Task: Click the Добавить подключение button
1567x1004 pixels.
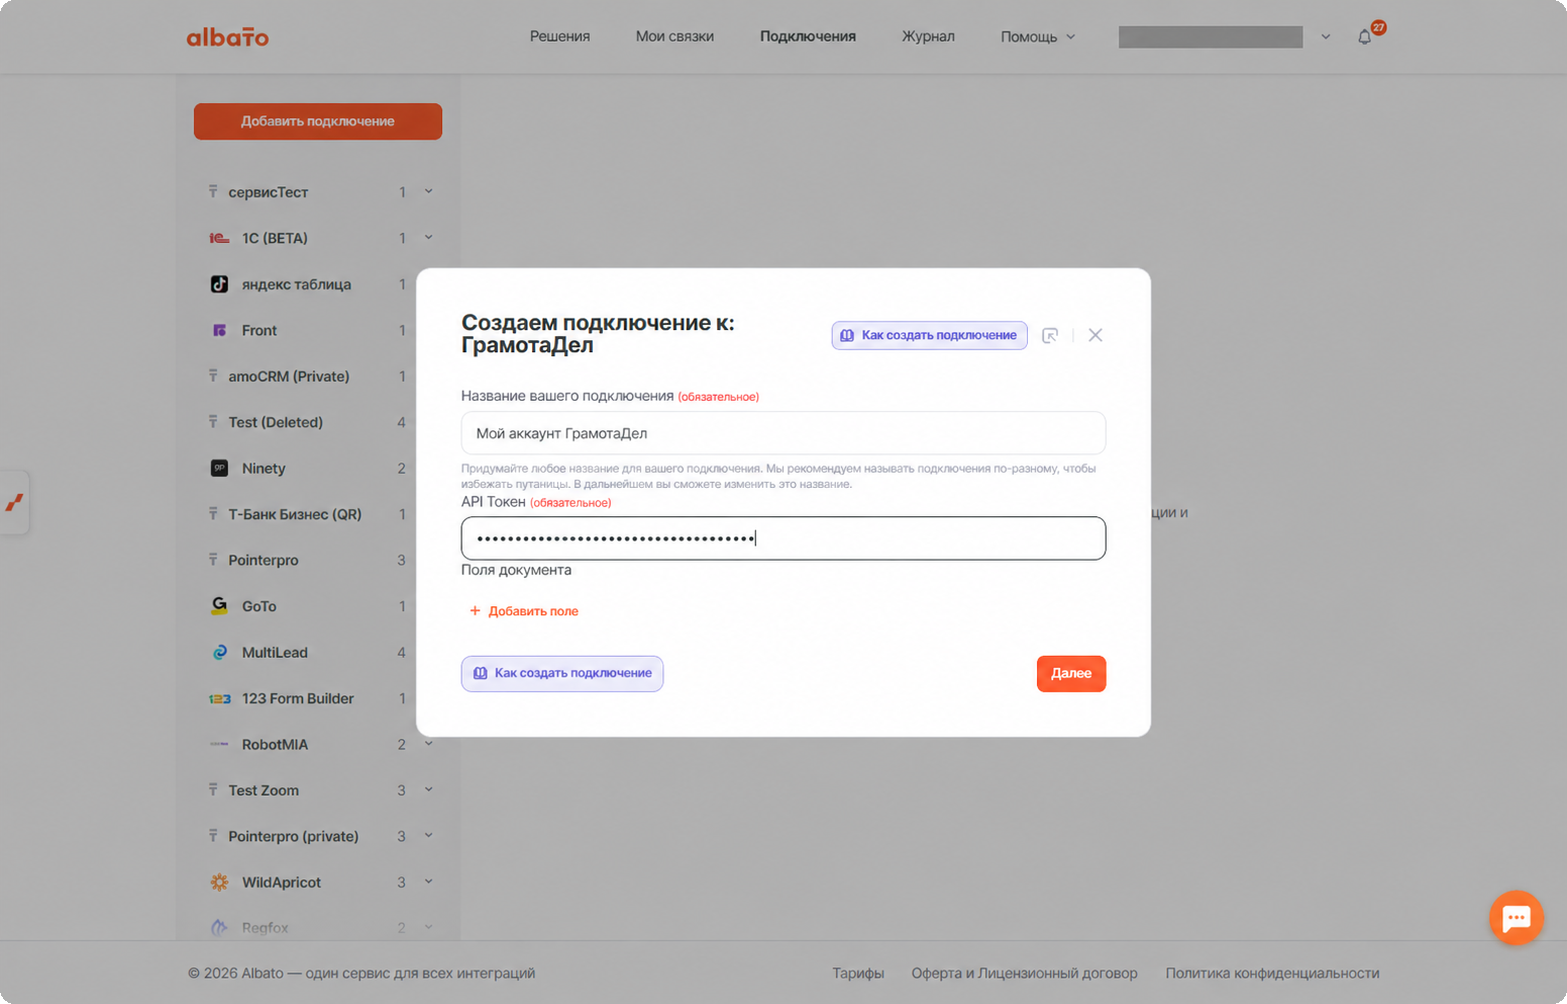Action: pos(318,121)
